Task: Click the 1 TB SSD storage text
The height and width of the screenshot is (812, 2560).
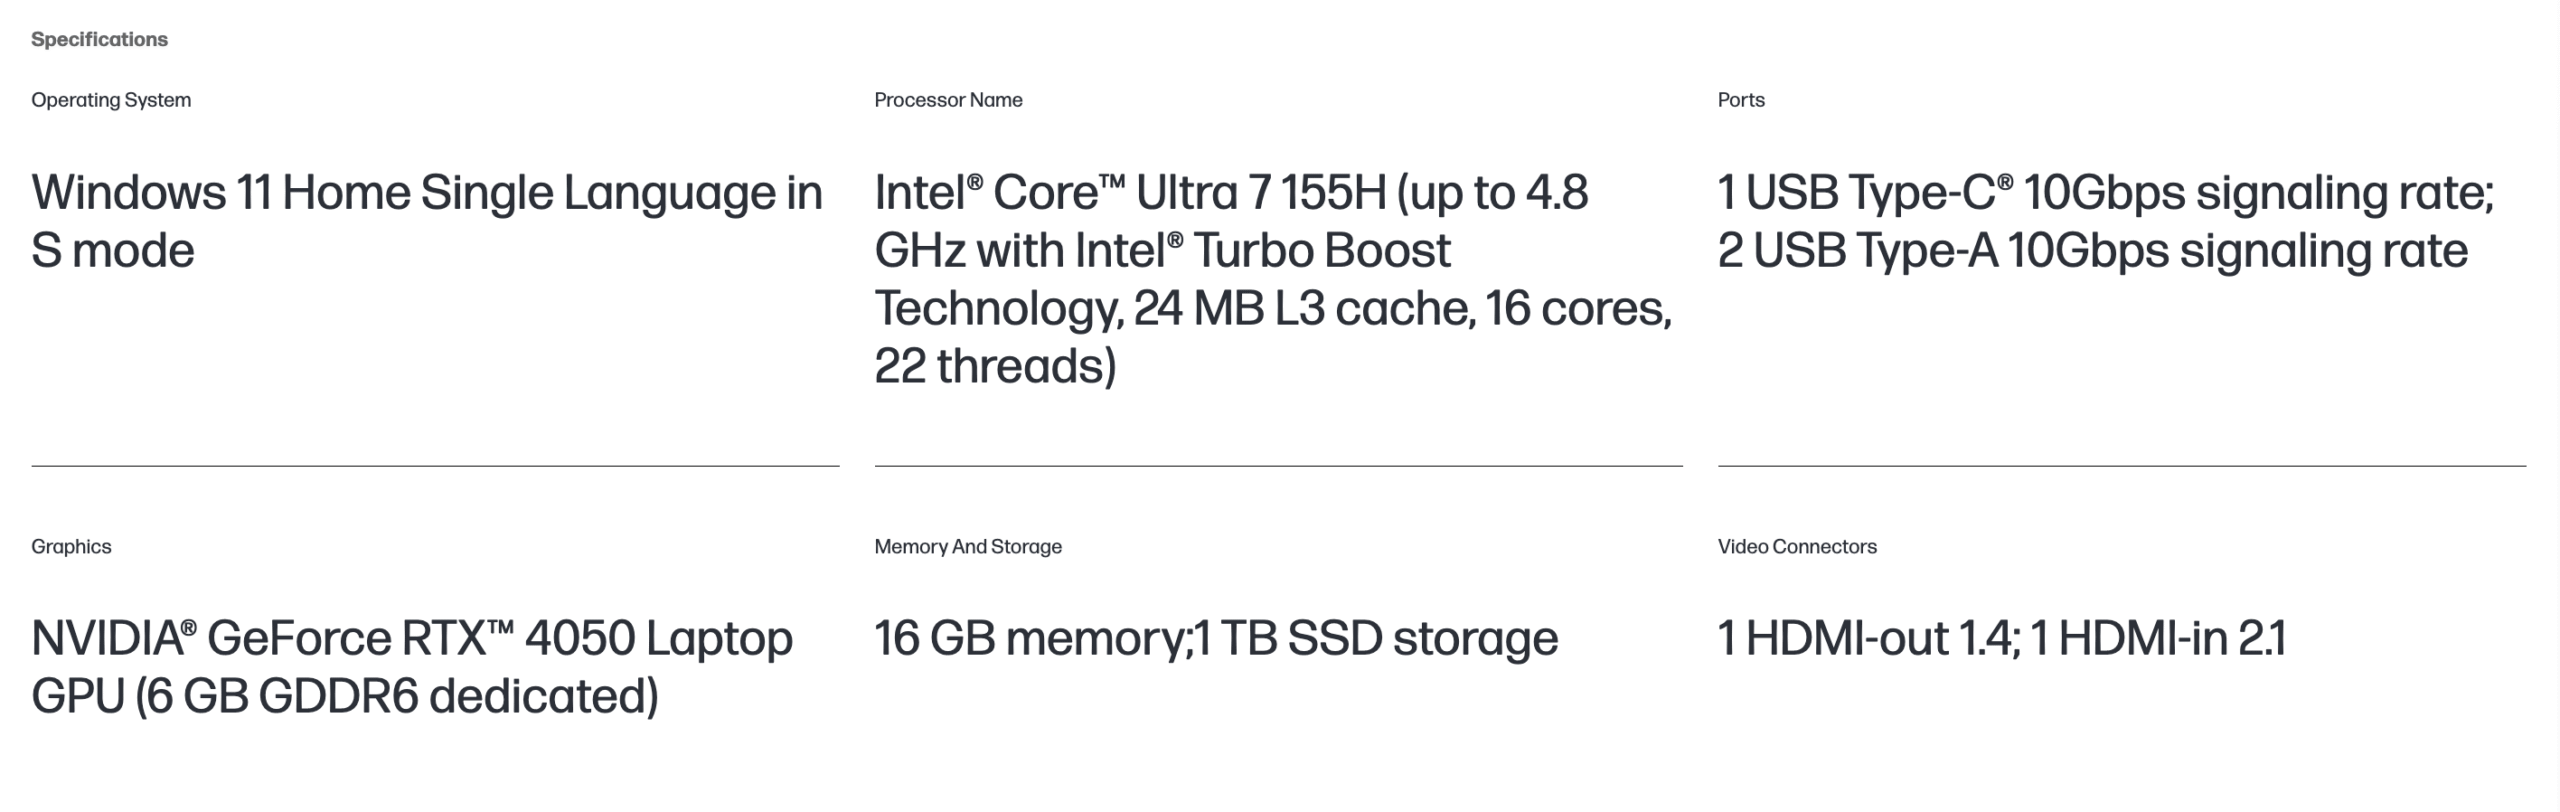Action: [1377, 638]
